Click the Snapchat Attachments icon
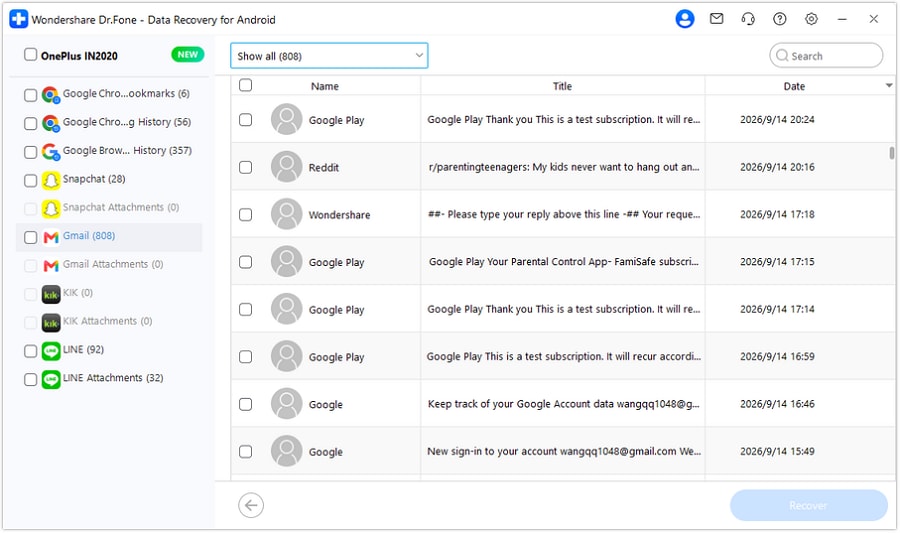The height and width of the screenshot is (533, 900). point(51,208)
